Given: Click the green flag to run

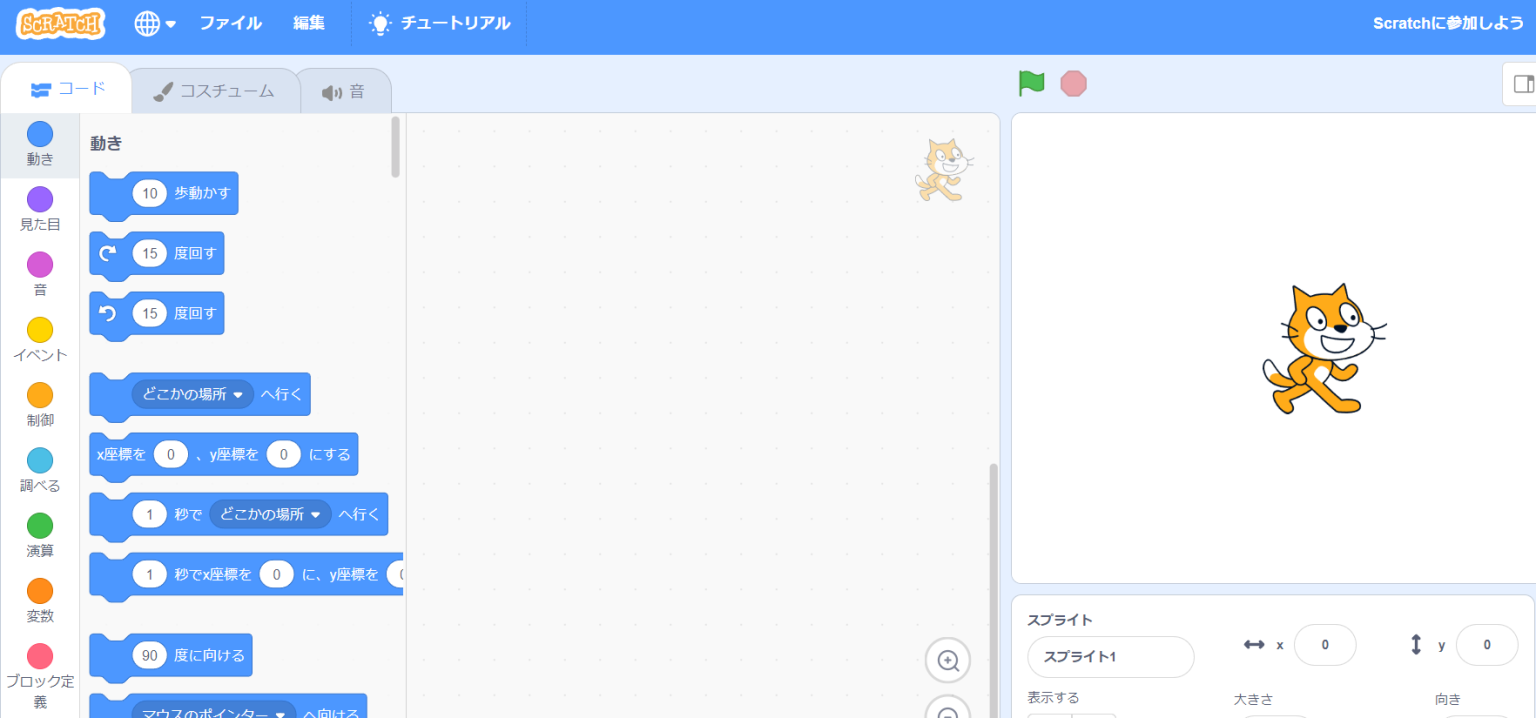Looking at the screenshot, I should tap(1031, 84).
